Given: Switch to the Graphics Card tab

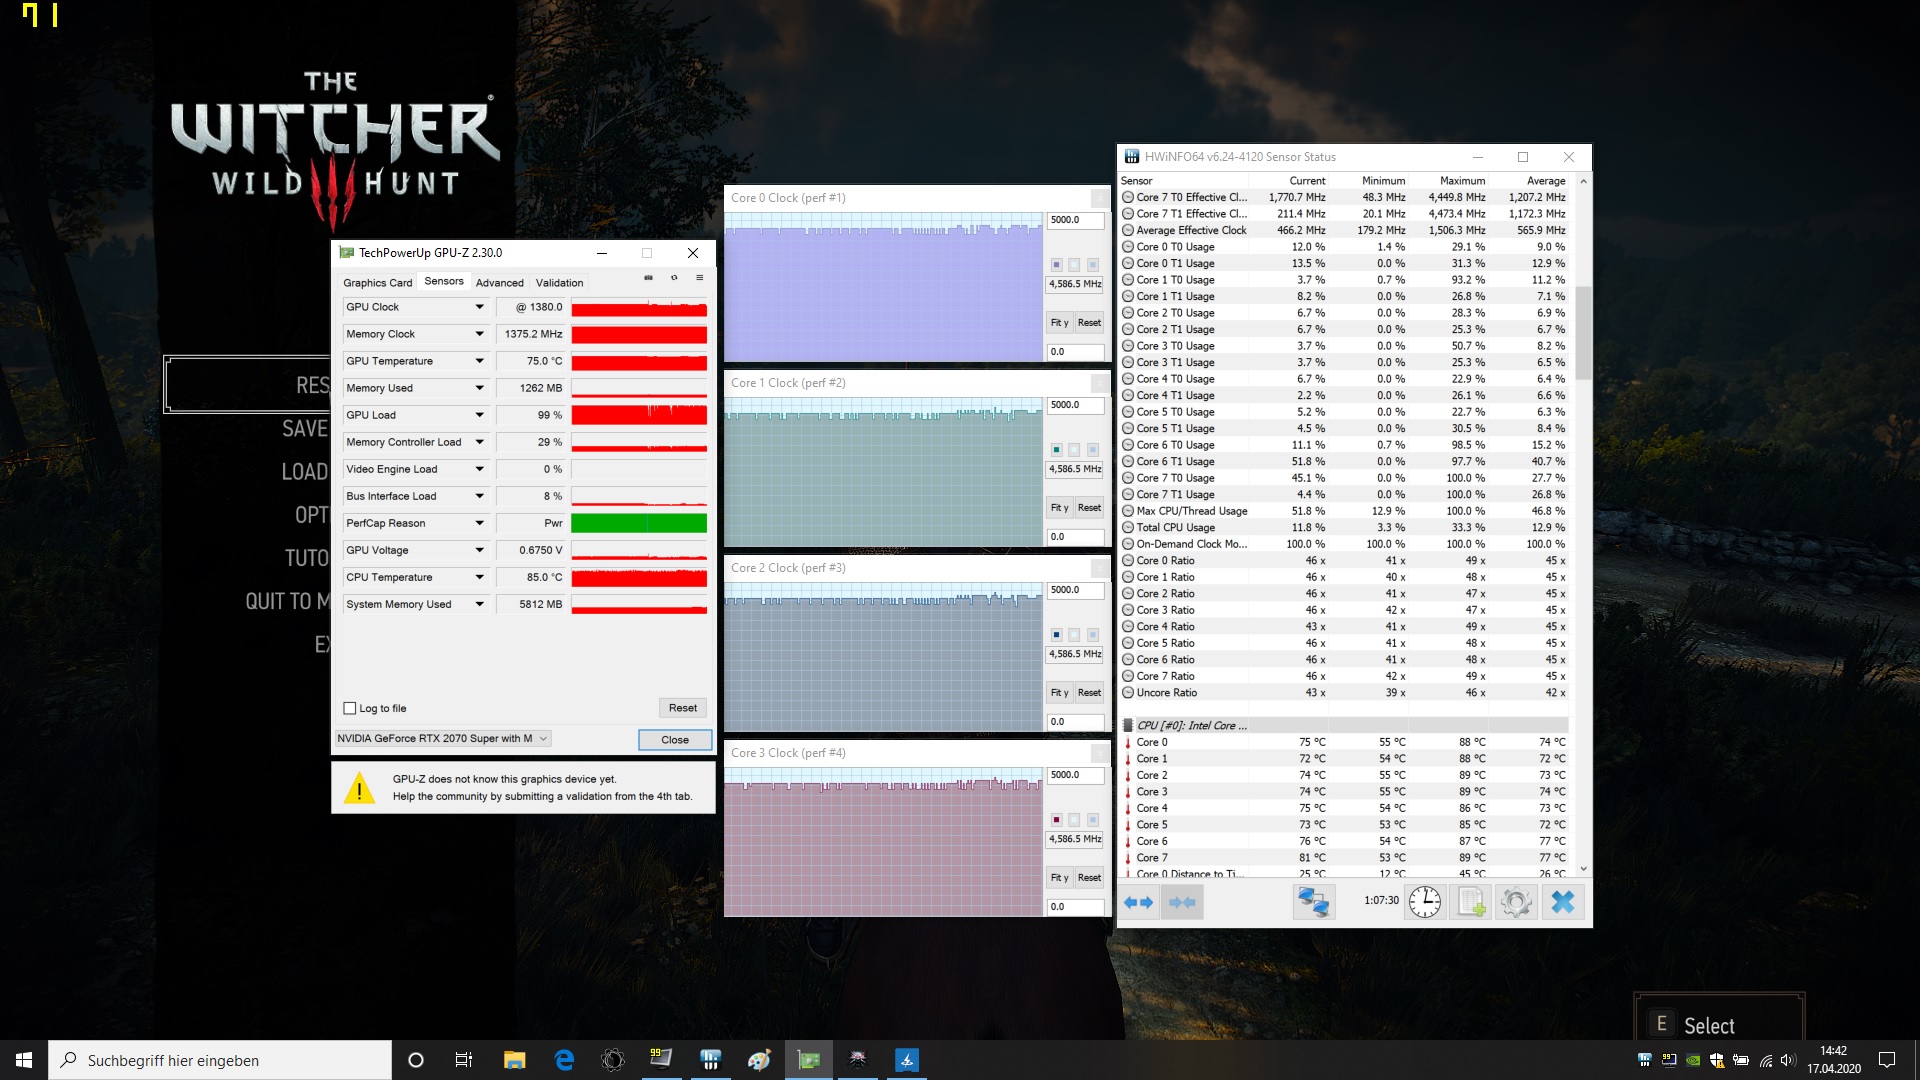Looking at the screenshot, I should [x=377, y=283].
